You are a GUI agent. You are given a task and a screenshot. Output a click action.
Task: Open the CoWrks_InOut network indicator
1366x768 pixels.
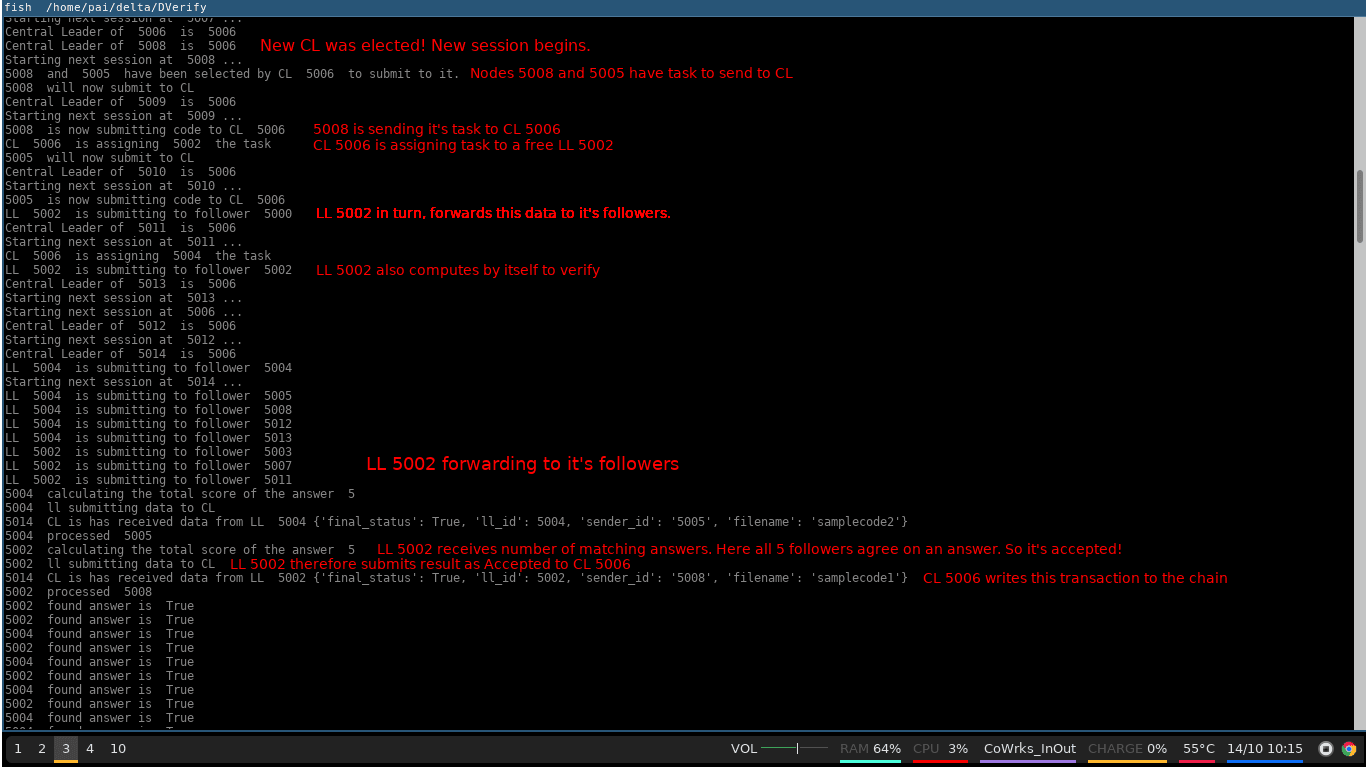(1029, 749)
